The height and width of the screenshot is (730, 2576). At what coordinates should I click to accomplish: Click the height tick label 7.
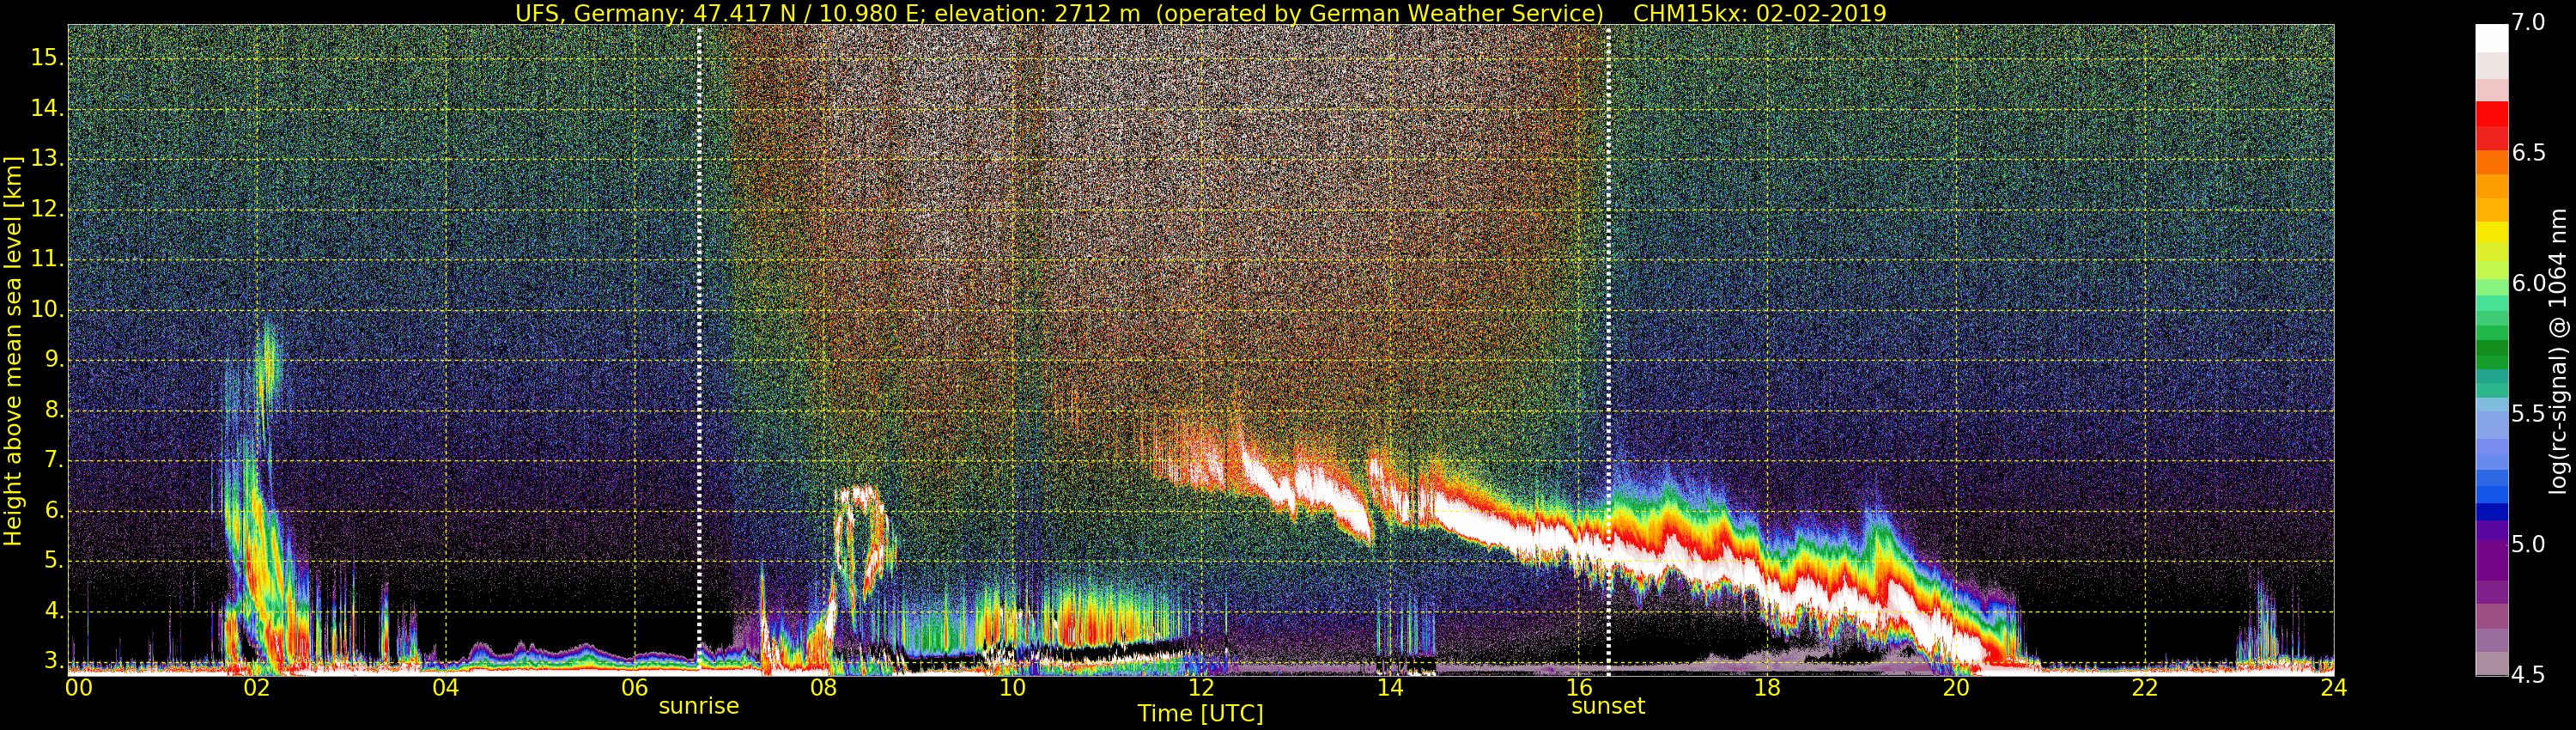point(53,460)
